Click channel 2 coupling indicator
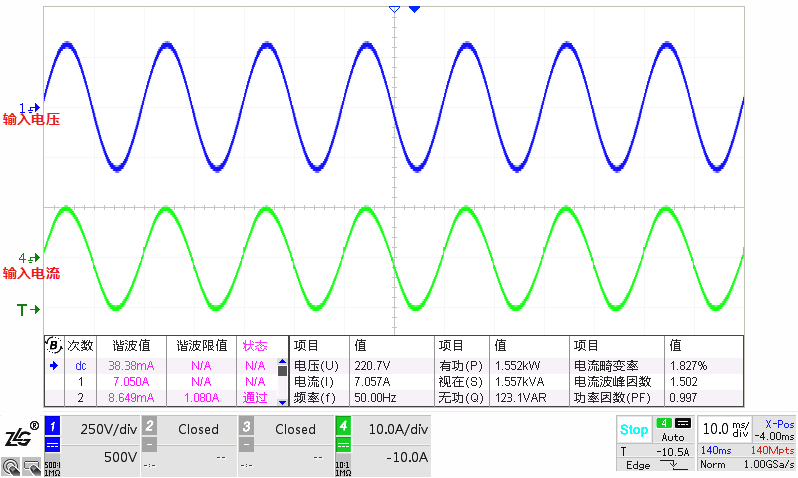The image size is (798, 478). [x=149, y=445]
